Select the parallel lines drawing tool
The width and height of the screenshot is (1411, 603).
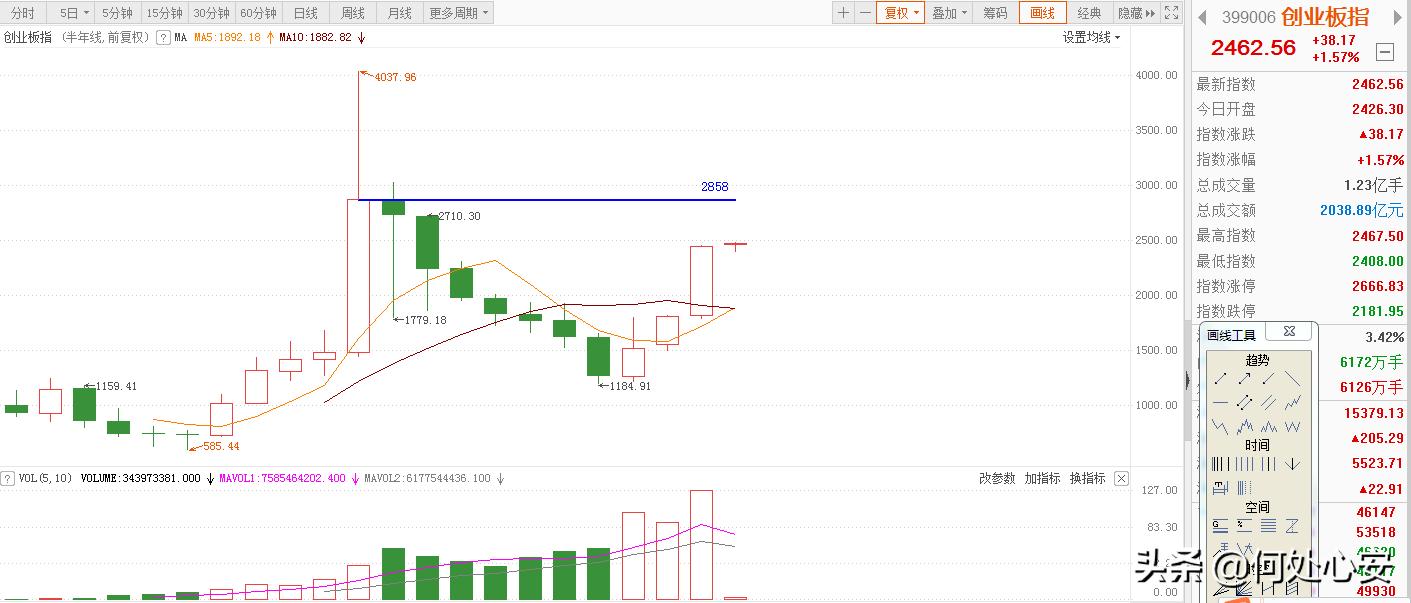(1269, 401)
